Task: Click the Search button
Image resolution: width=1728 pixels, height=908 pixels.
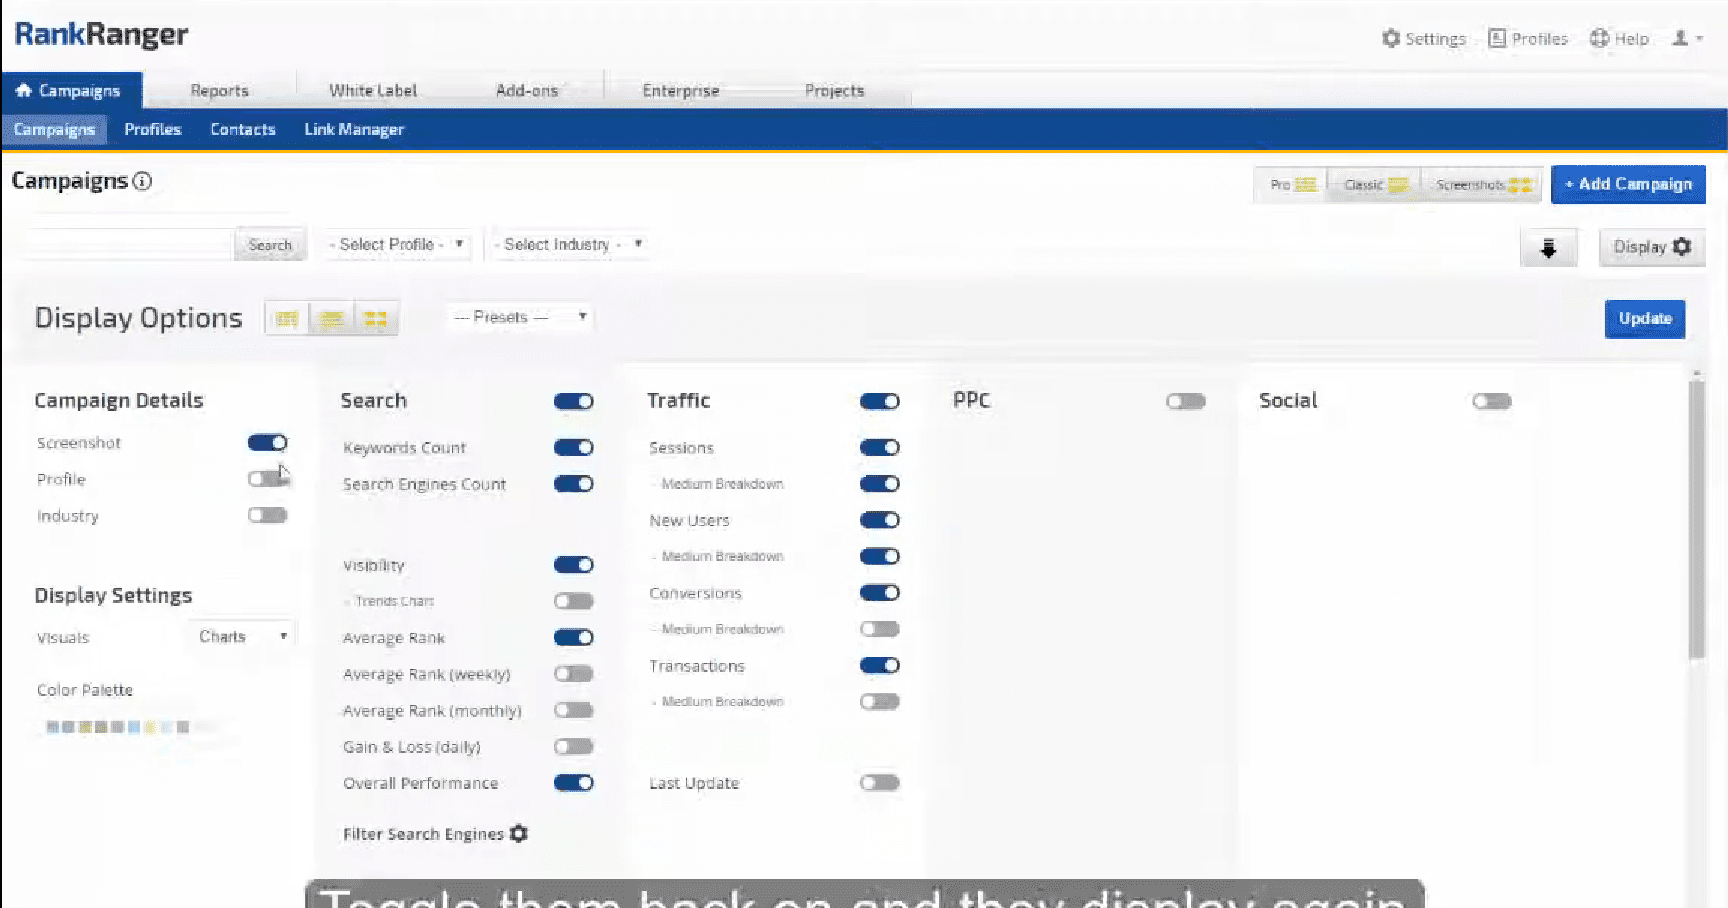Action: coord(270,245)
